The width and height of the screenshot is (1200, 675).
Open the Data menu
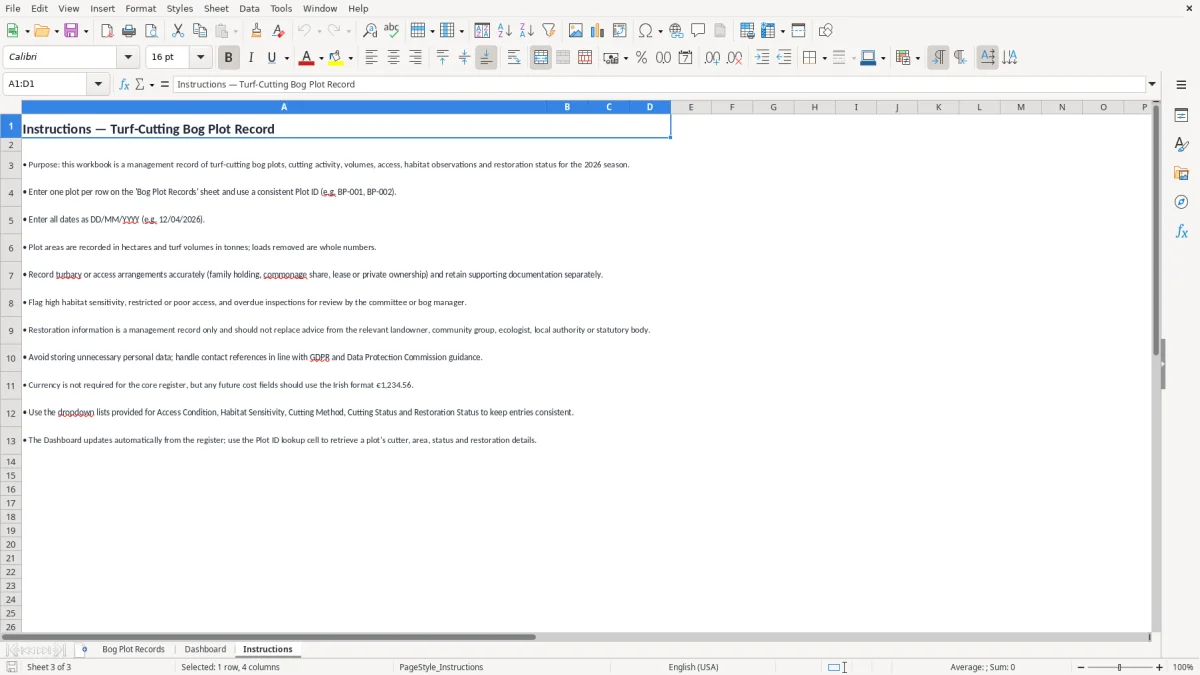tap(249, 8)
